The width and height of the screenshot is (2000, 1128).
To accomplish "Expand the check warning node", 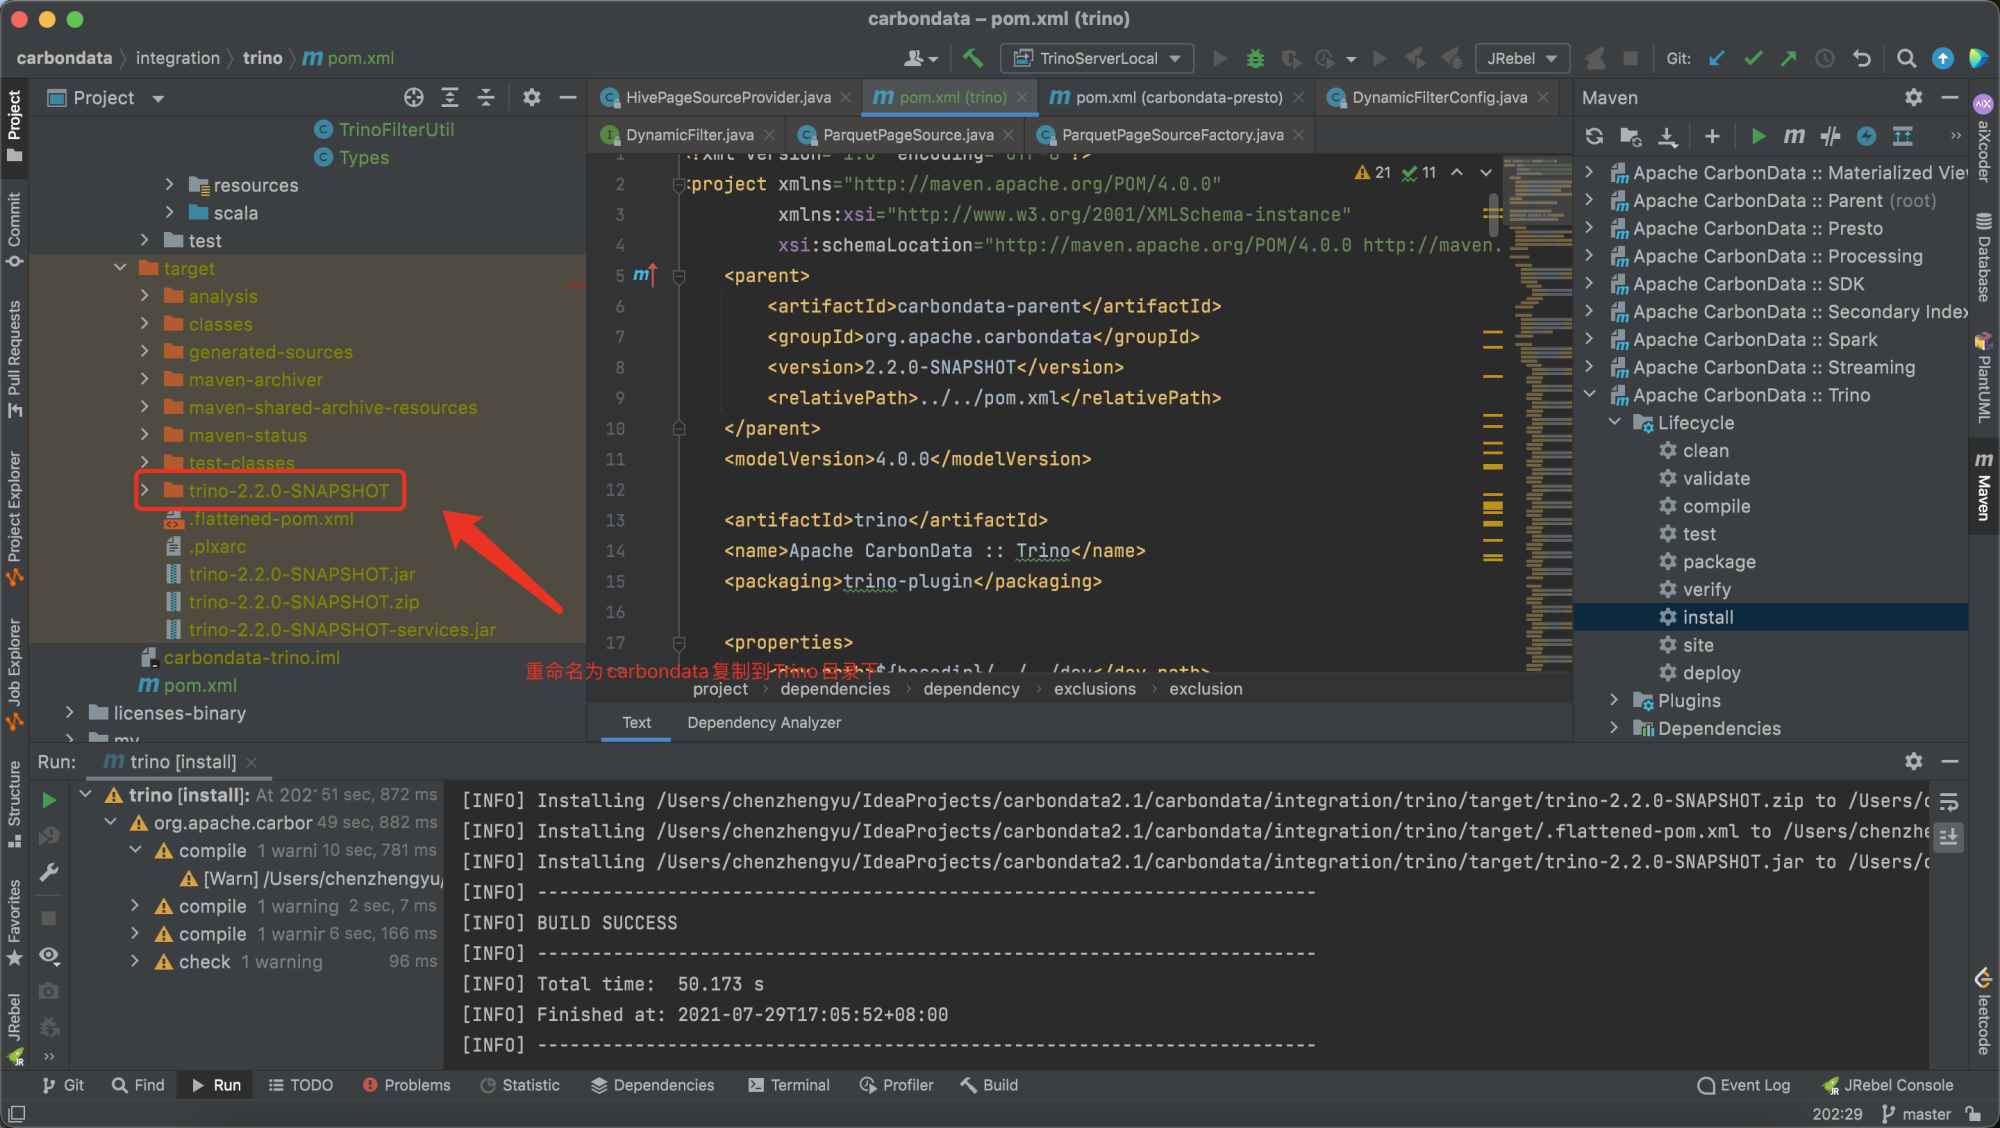I will click(135, 961).
